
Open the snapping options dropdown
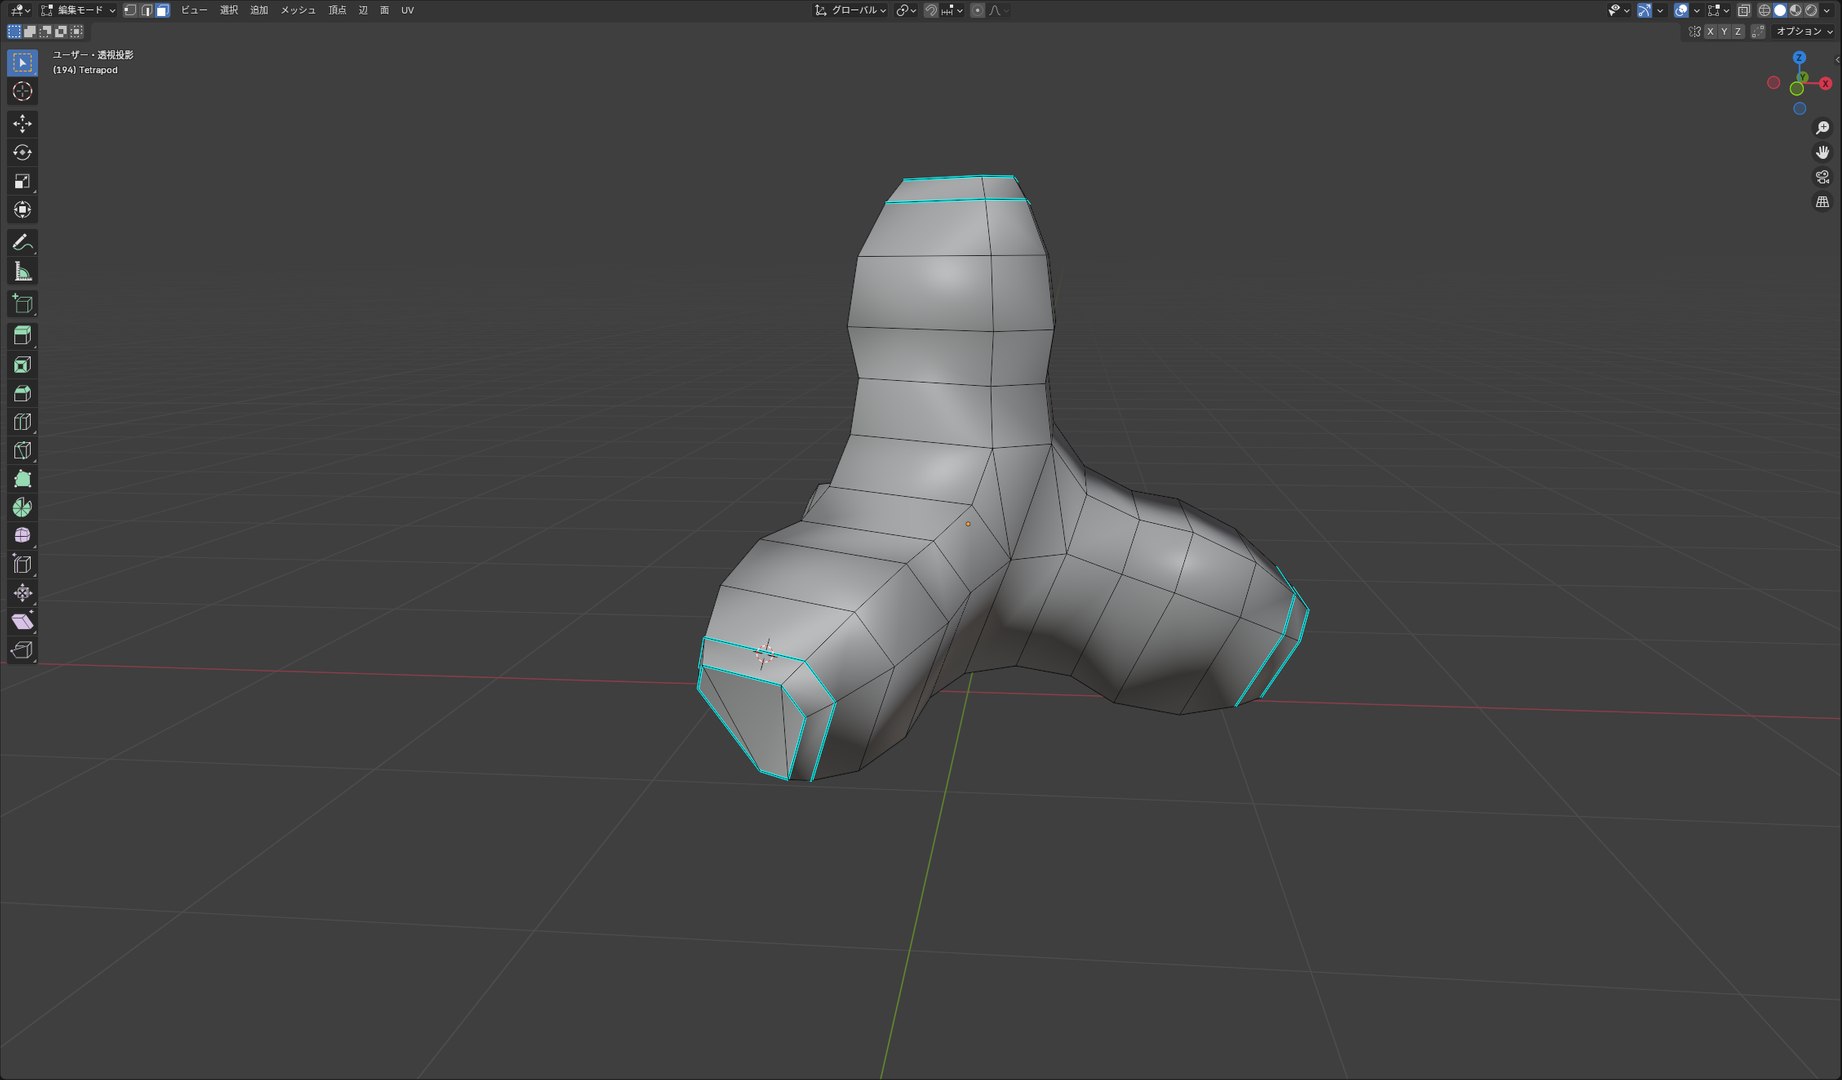pos(952,10)
